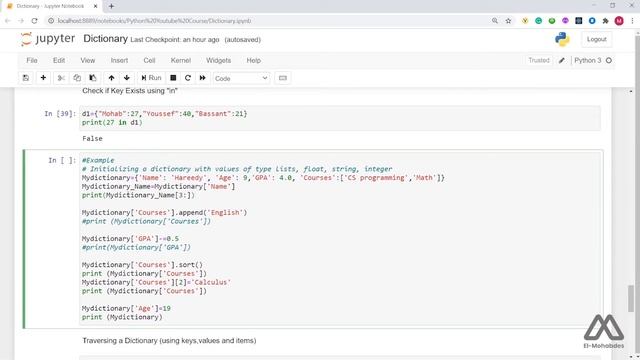640x360 pixels.
Task: Open the Edit menu
Action: [59, 60]
